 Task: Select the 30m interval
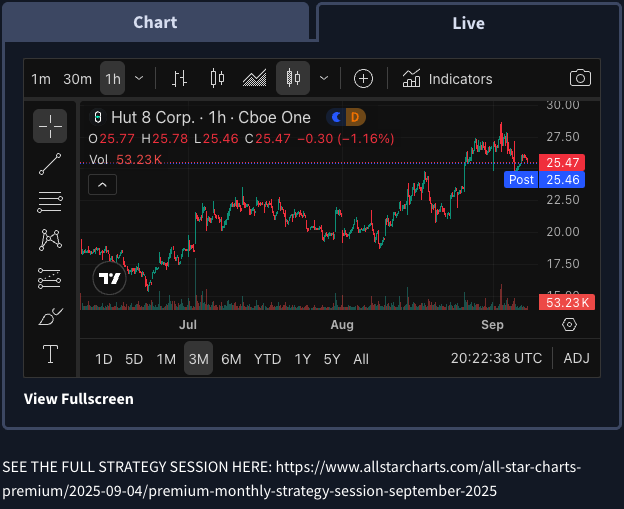pos(78,79)
